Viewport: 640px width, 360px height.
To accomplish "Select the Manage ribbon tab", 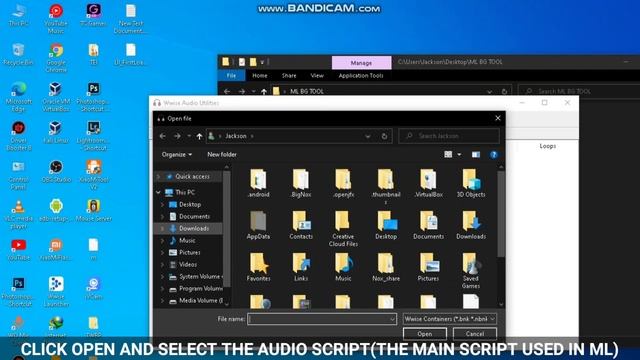I will coord(361,63).
